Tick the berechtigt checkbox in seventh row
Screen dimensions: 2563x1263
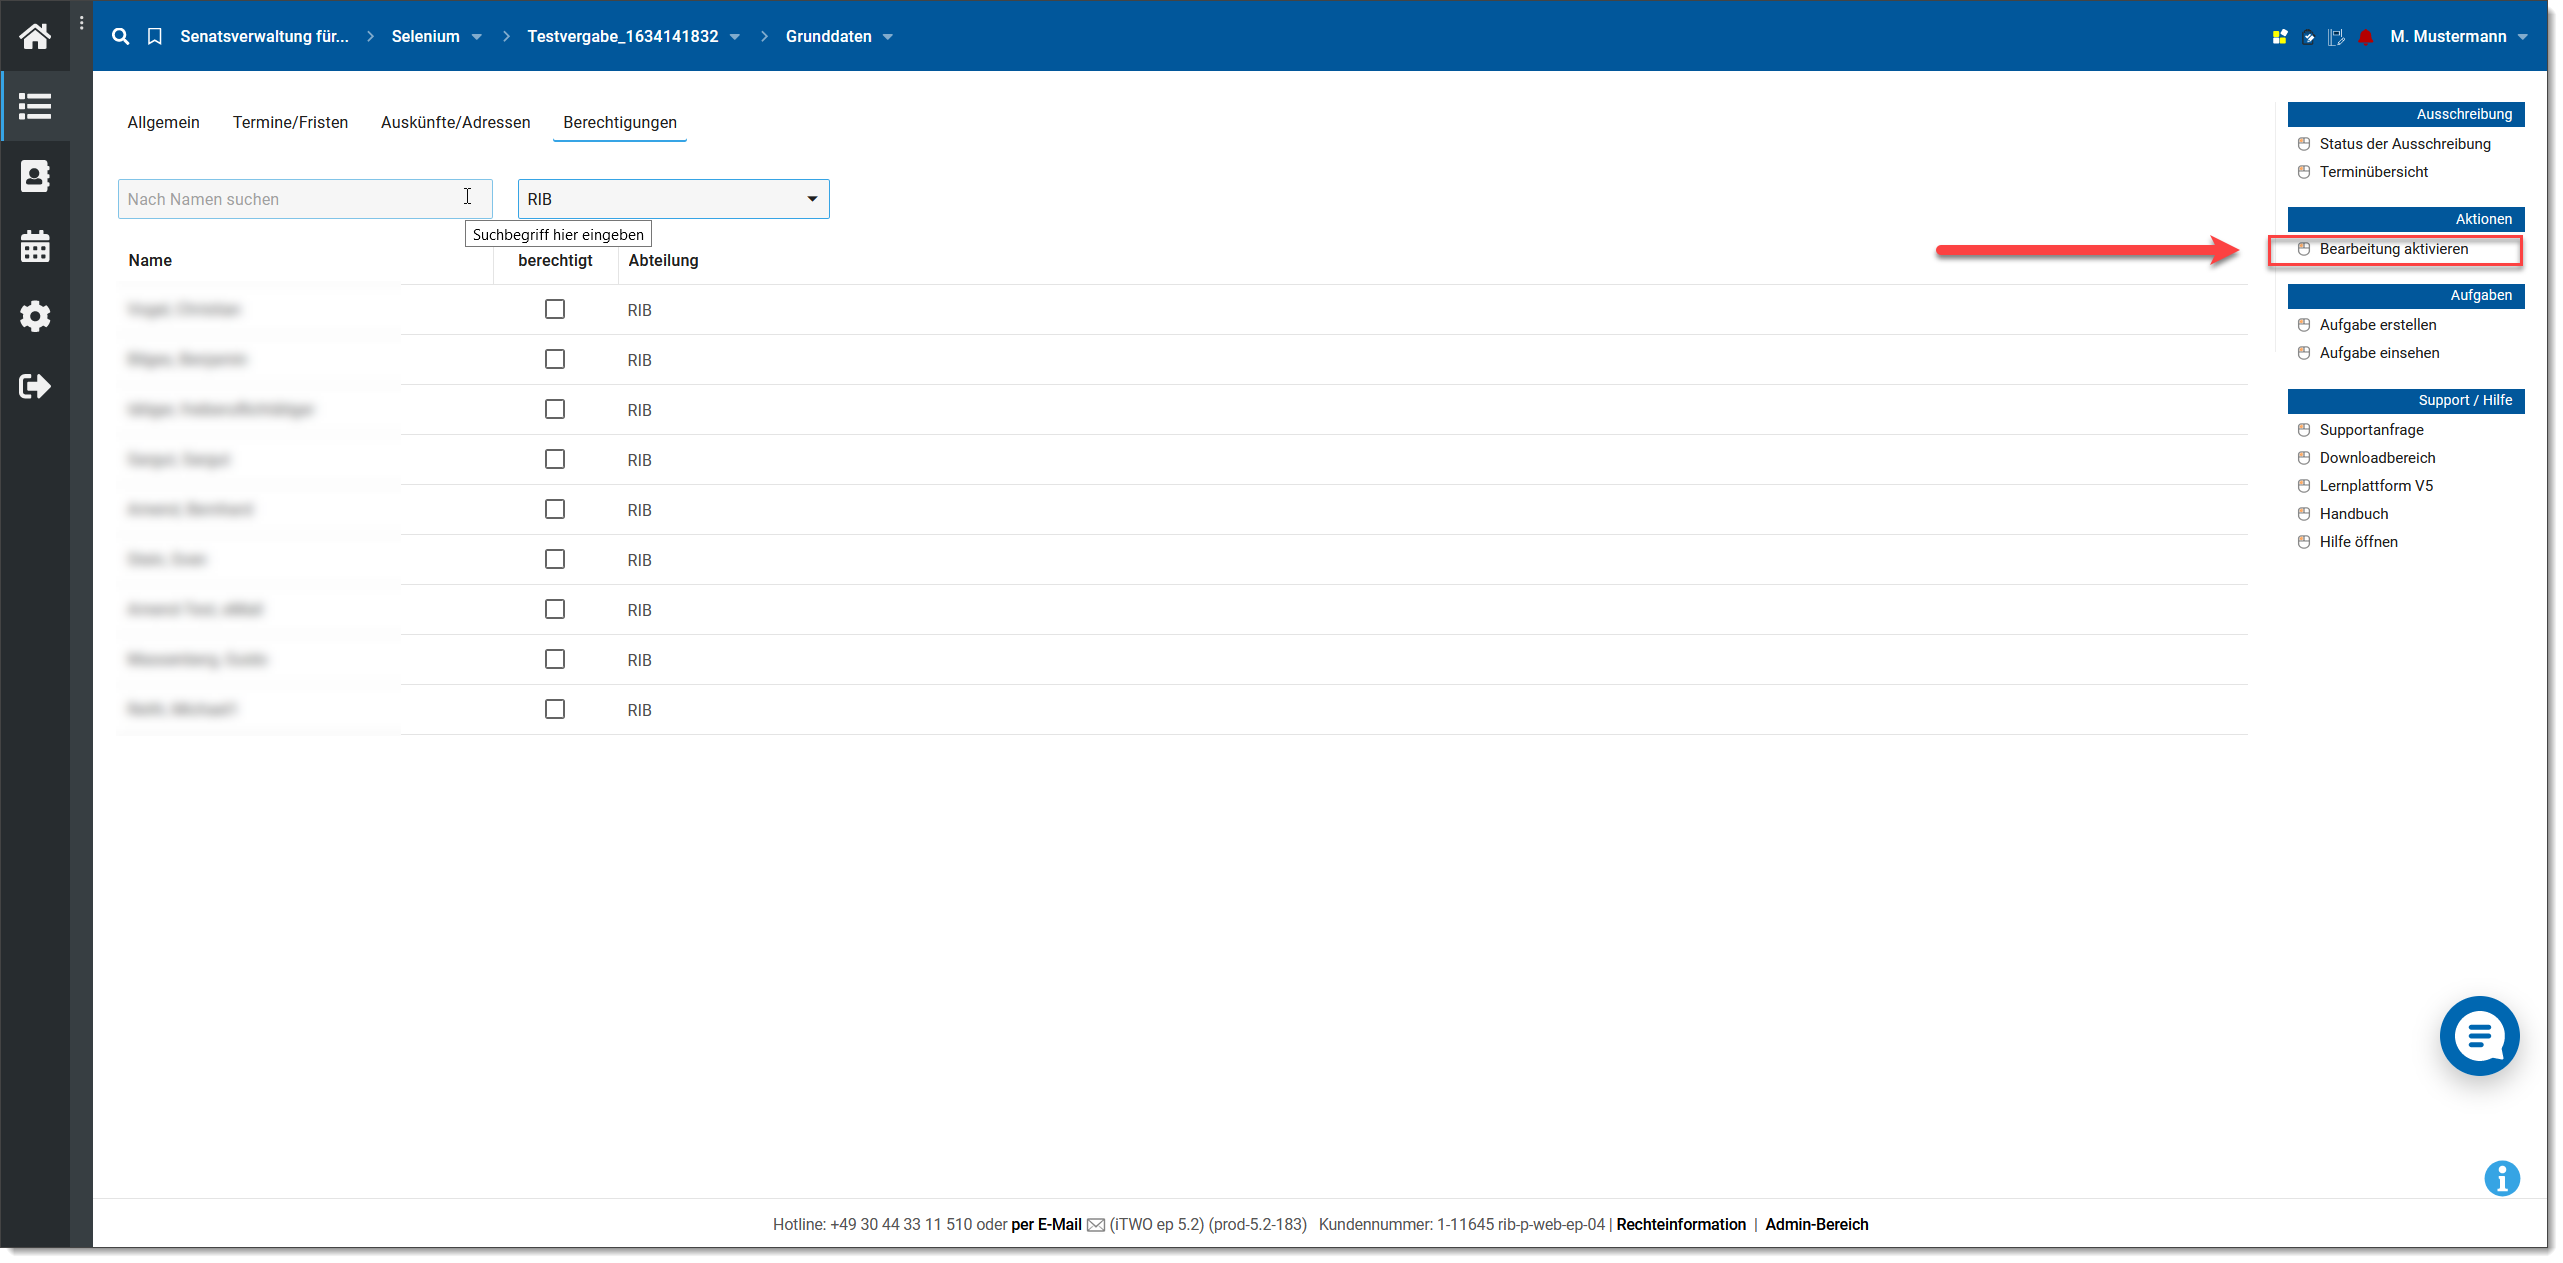(x=555, y=609)
